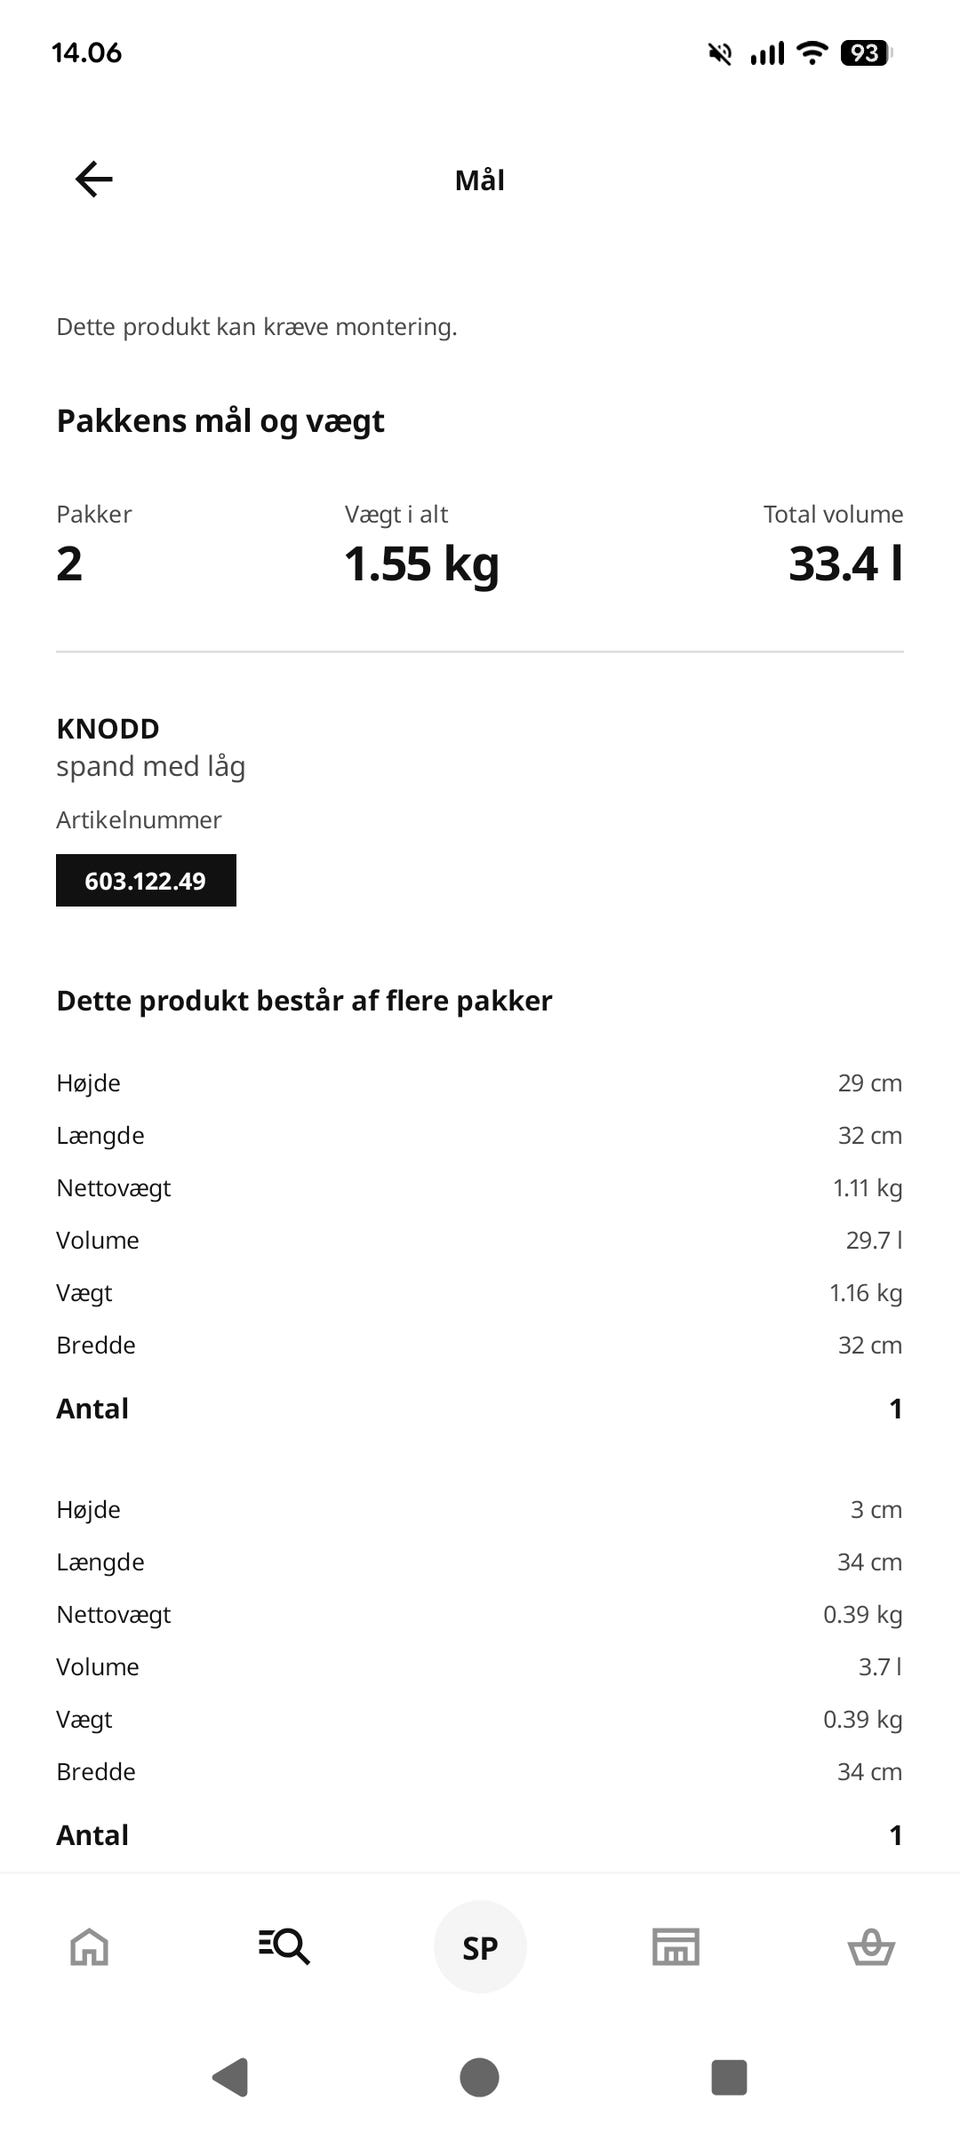Tap 'Dette produkt består af flere pakker' heading
Image resolution: width=960 pixels, height=2133 pixels.
tap(304, 1001)
